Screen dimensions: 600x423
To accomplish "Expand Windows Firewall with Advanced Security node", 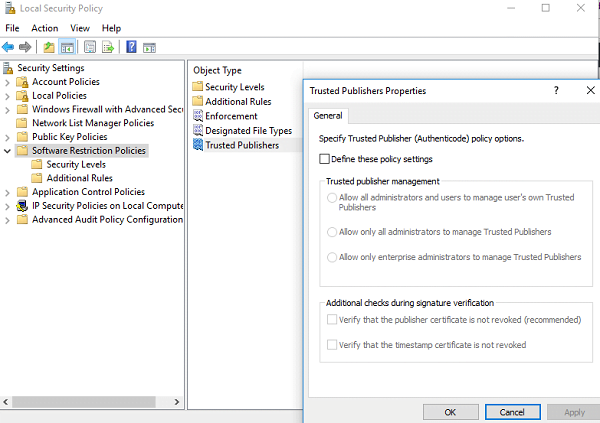I will tap(7, 110).
